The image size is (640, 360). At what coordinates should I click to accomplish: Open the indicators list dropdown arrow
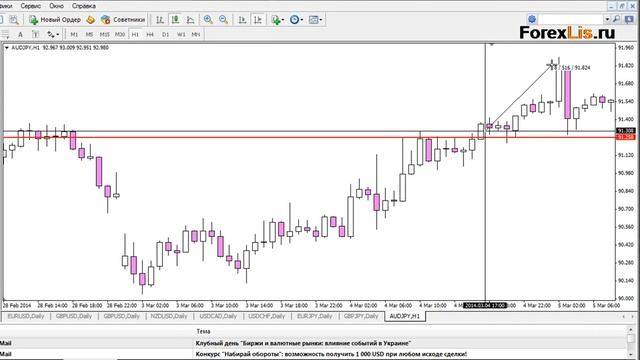[283, 20]
